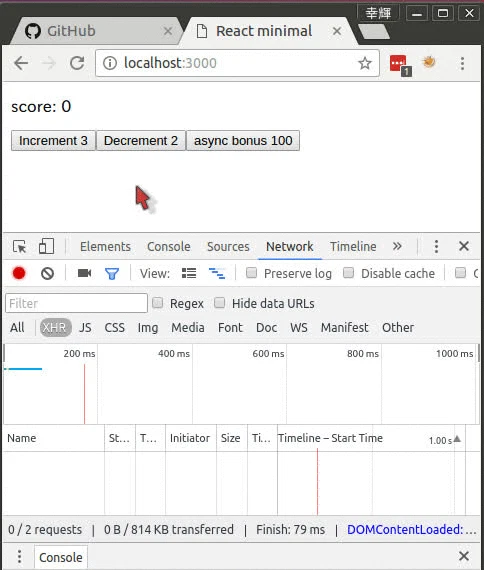Open DevTools customize three-dot menu
This screenshot has height=570, width=484.
coord(436,246)
